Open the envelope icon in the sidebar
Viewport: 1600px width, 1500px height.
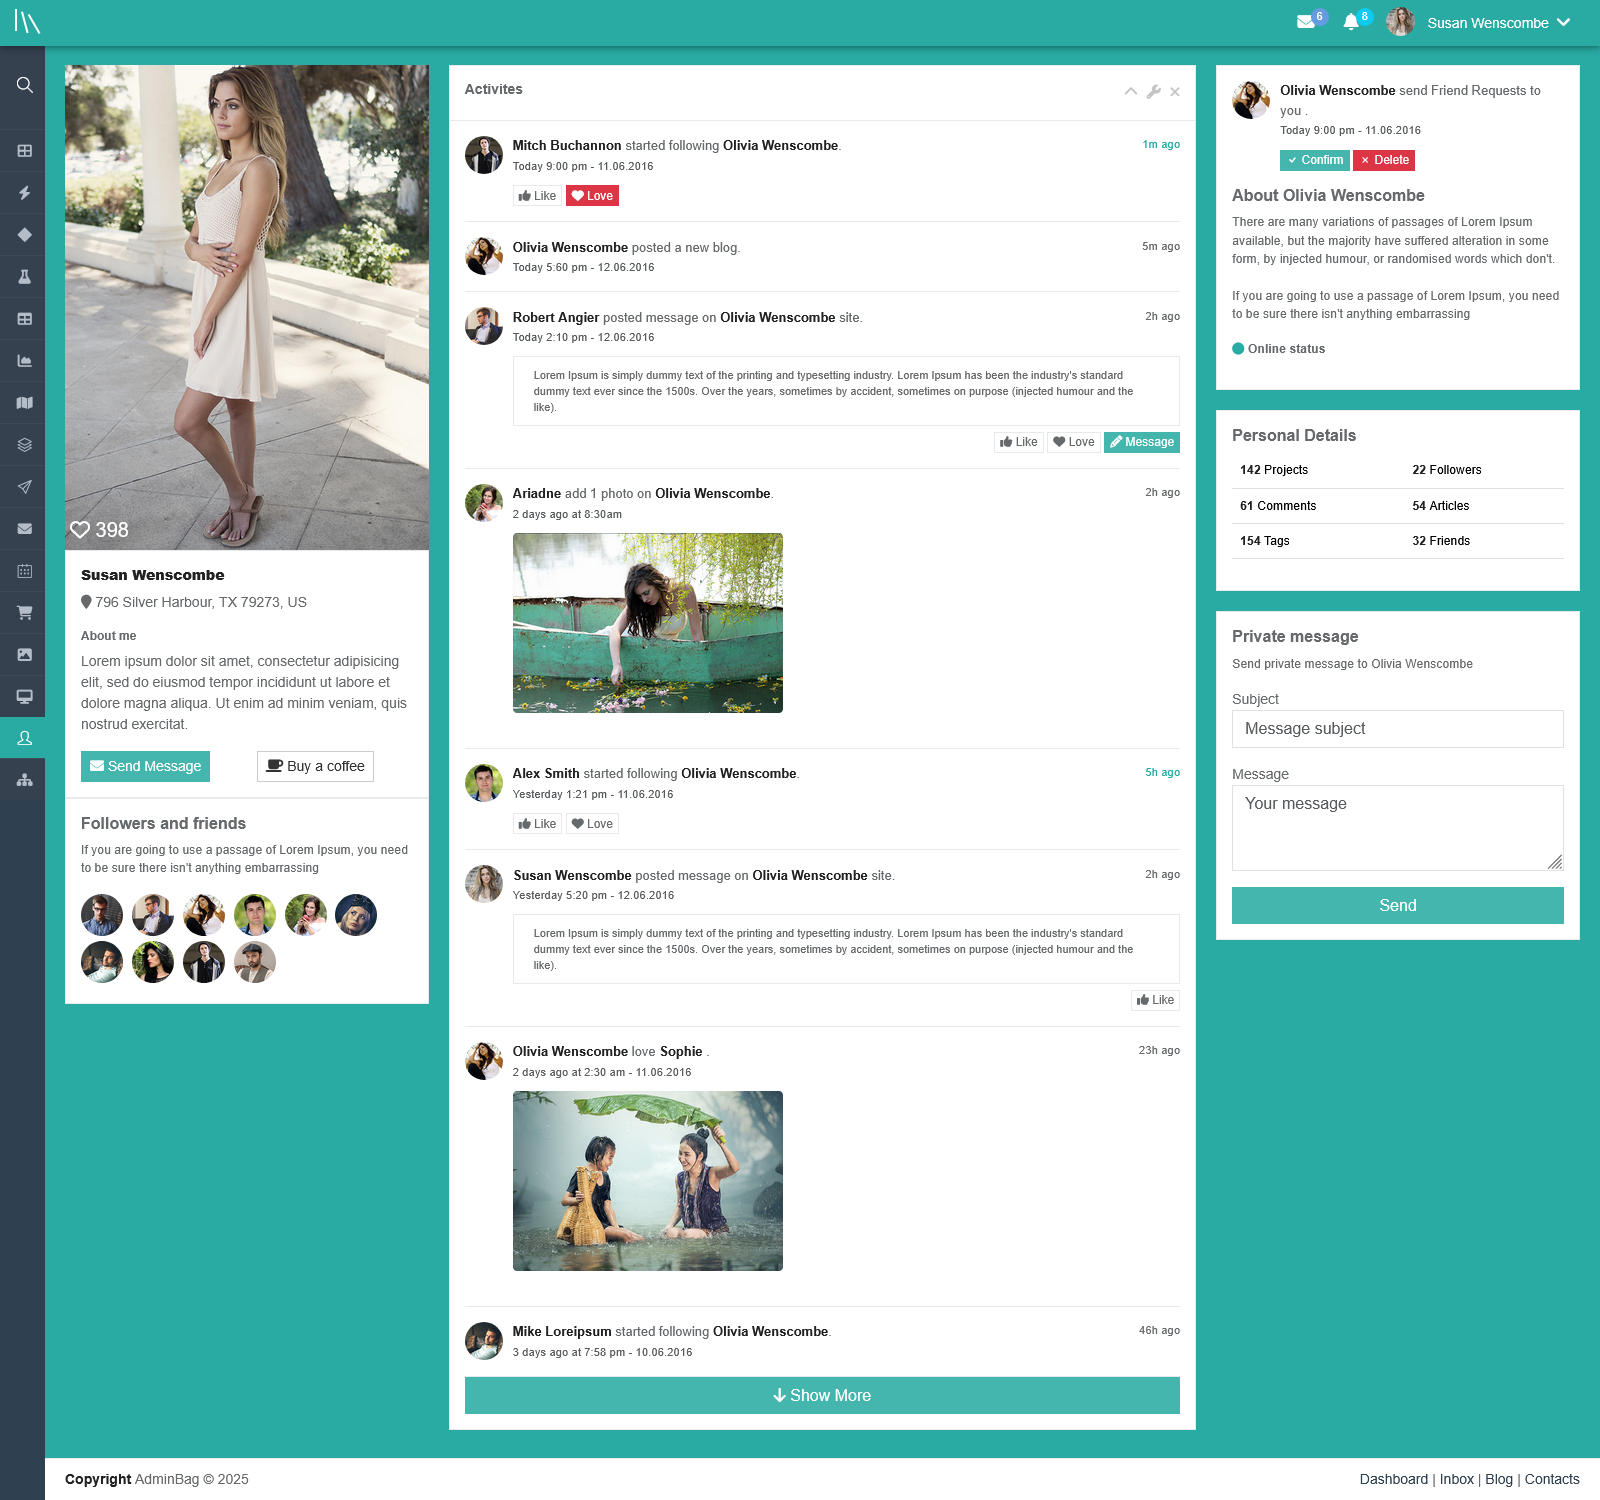pyautogui.click(x=25, y=529)
